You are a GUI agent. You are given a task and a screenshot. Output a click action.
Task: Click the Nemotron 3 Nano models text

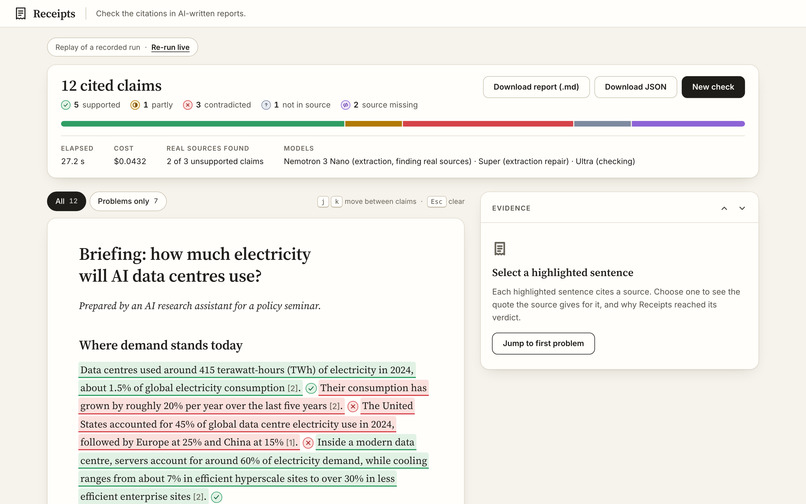[459, 161]
